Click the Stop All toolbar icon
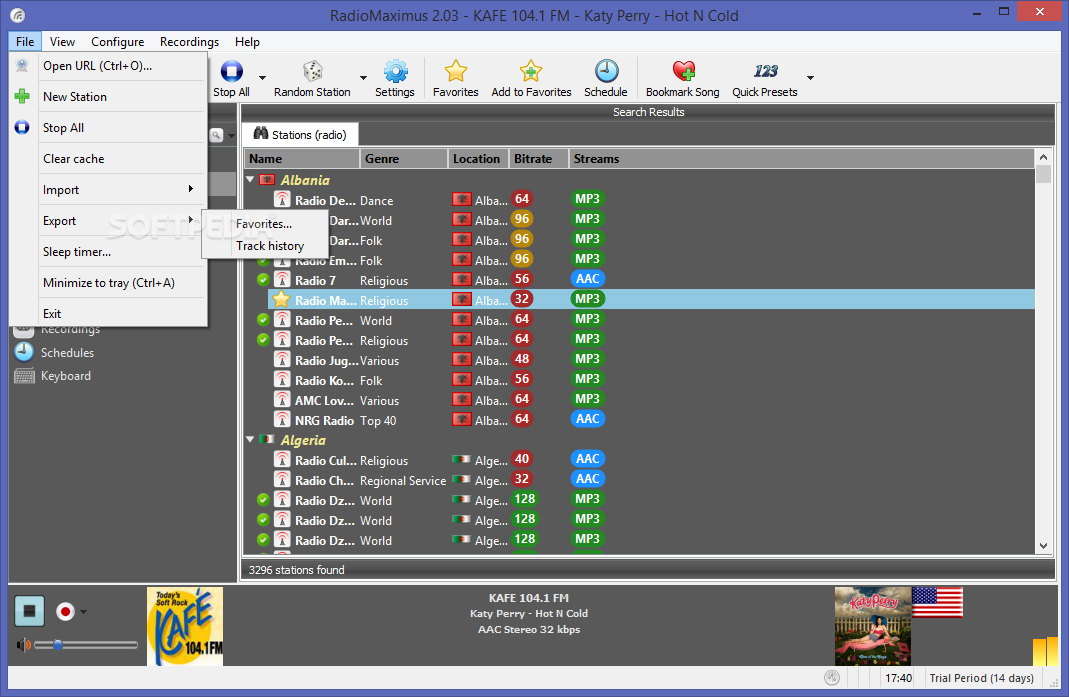1069x697 pixels. point(232,71)
